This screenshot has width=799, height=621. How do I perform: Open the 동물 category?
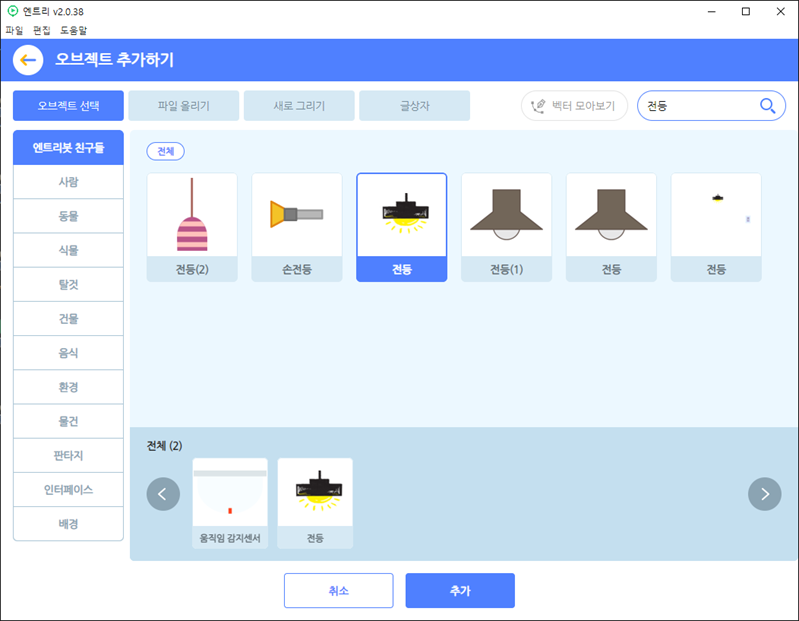click(x=68, y=216)
